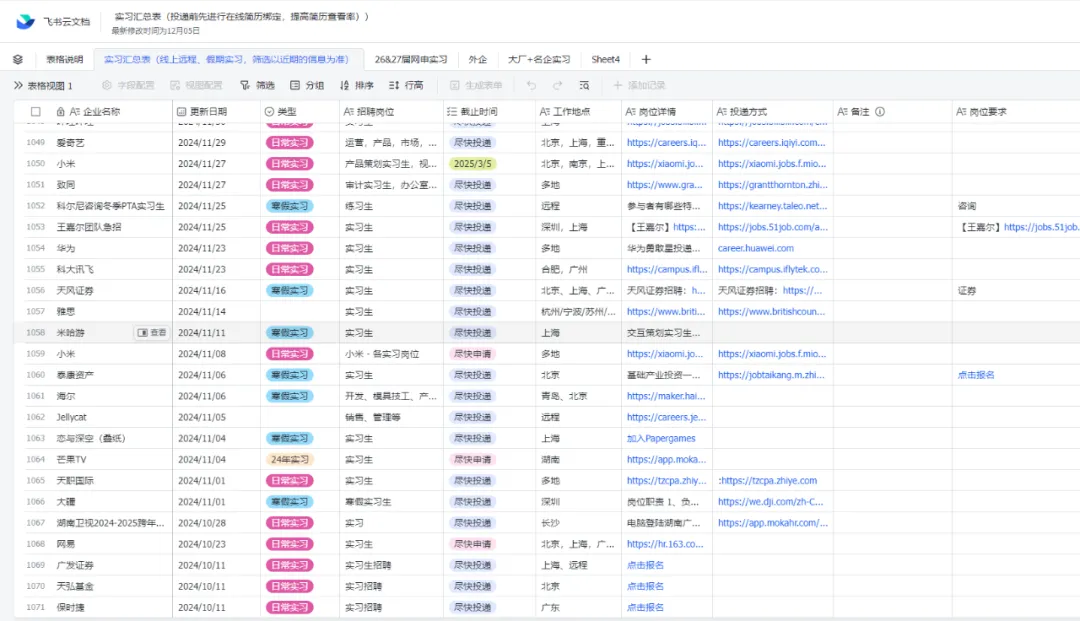The height and width of the screenshot is (621, 1080).
Task: Switch to the Sheet4 tab
Action: click(605, 59)
